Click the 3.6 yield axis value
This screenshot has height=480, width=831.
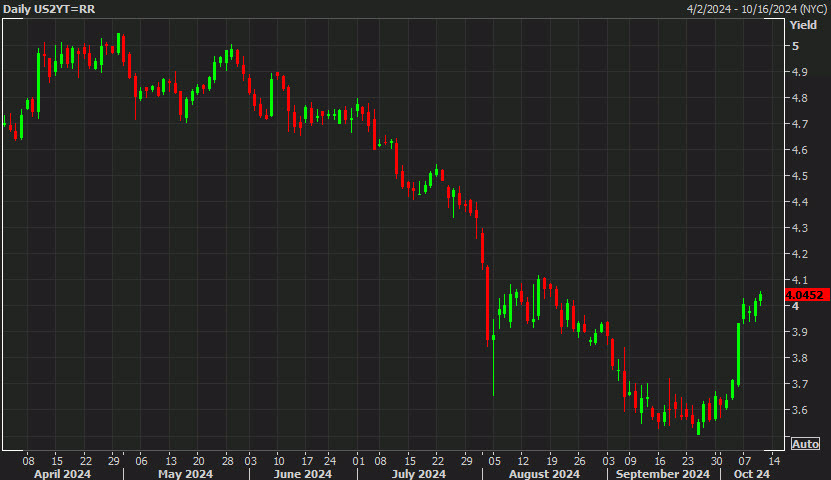[799, 410]
